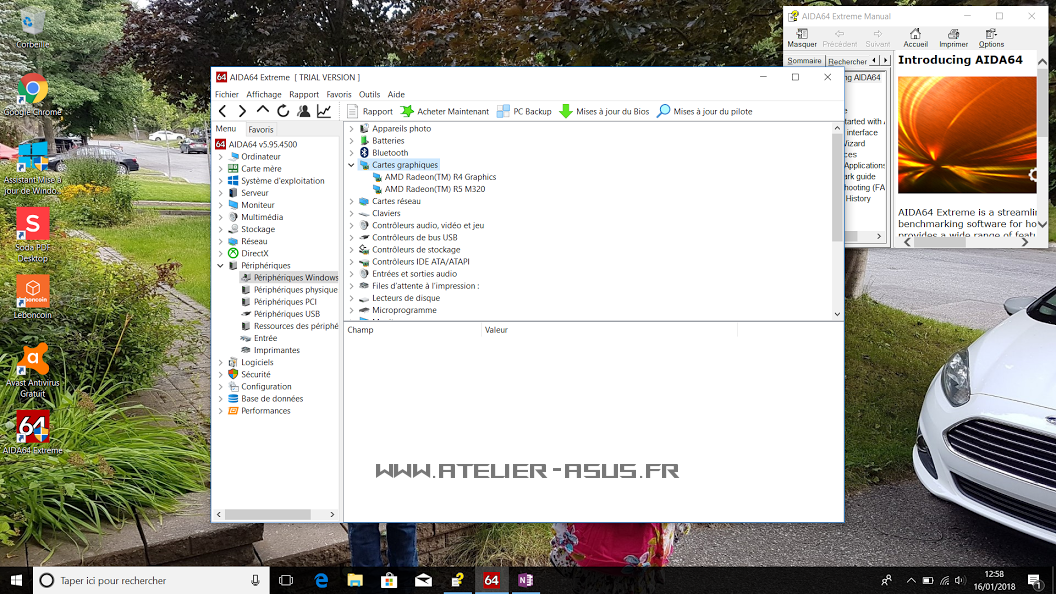
Task: Select Base de données tree item
Action: click(272, 399)
